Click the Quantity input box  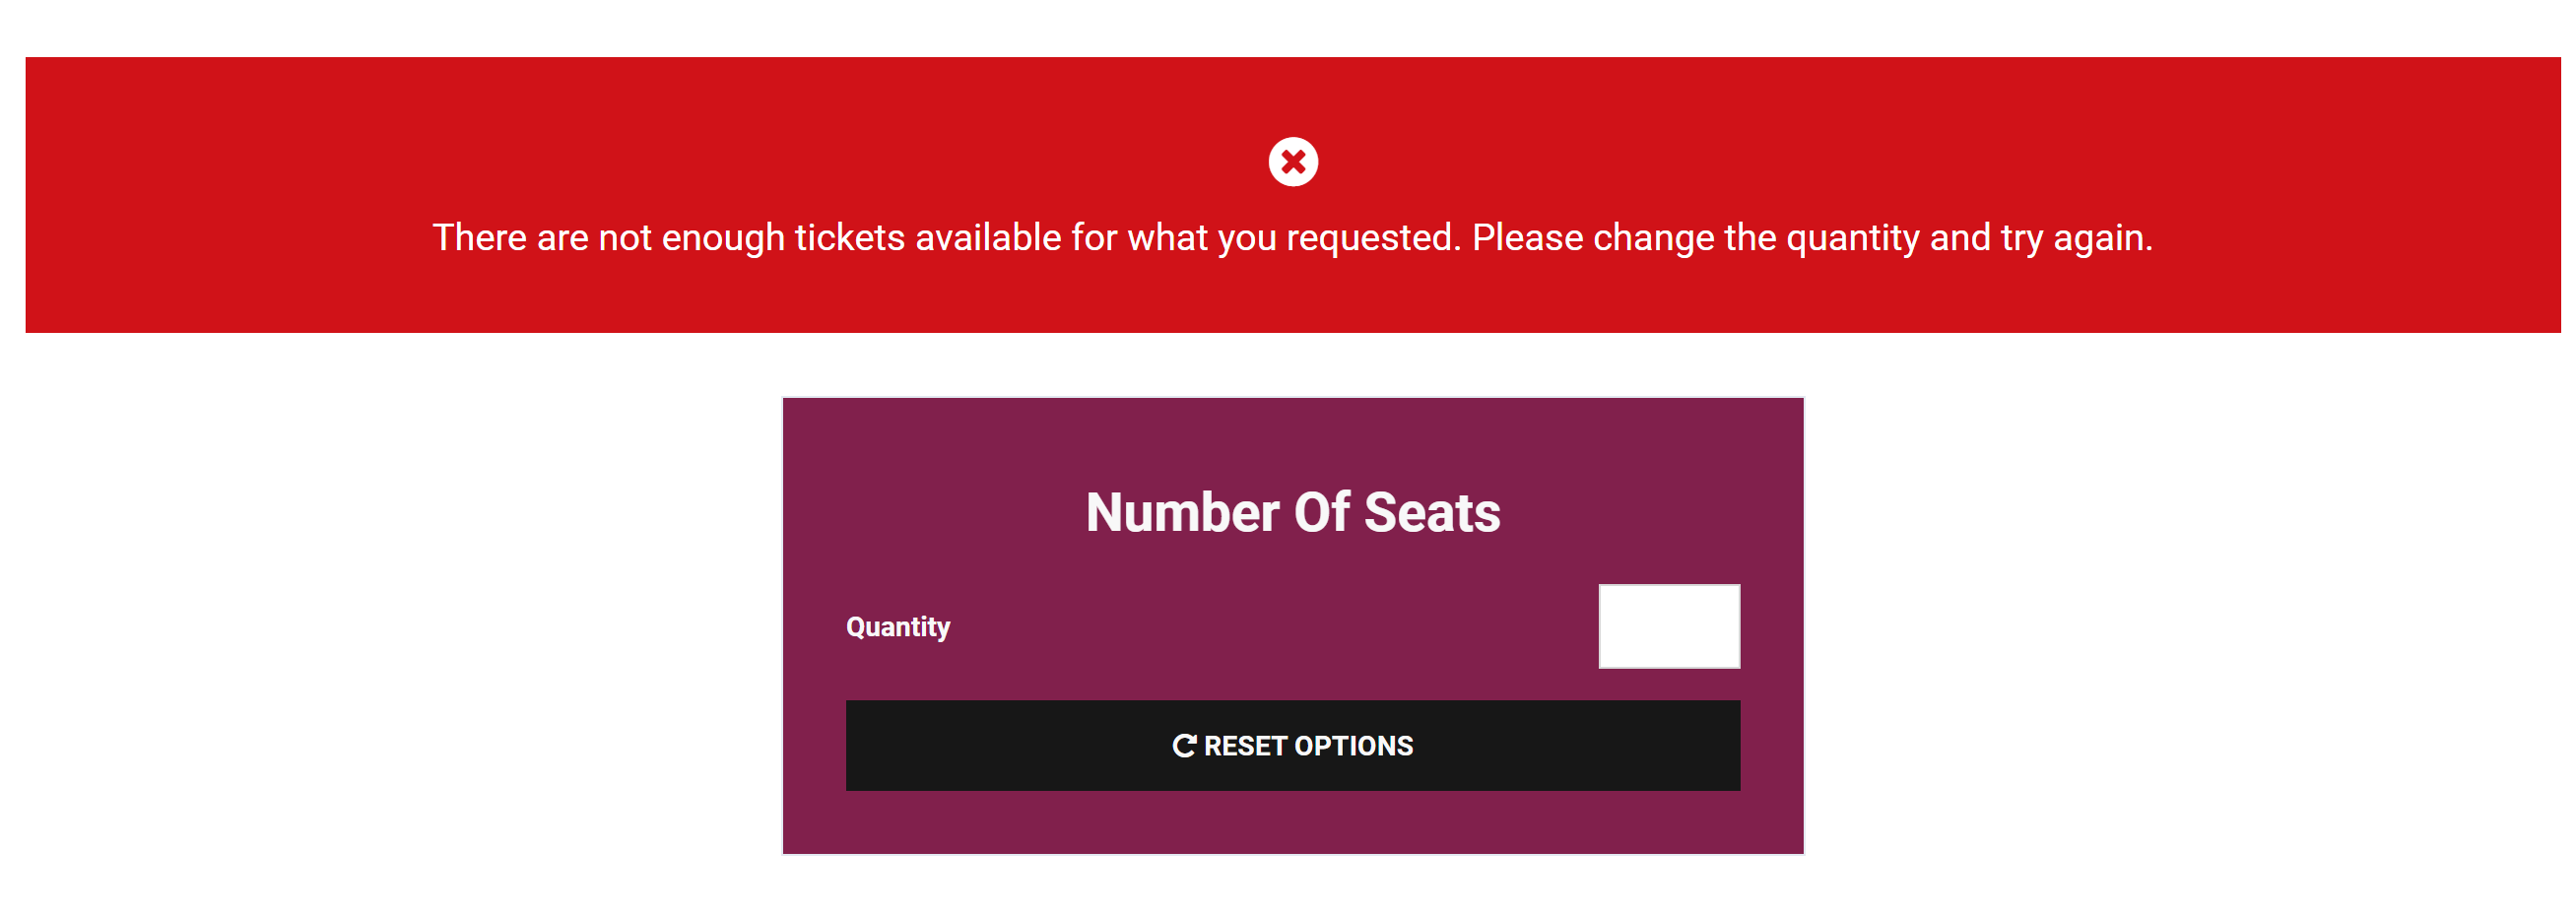click(x=1668, y=626)
